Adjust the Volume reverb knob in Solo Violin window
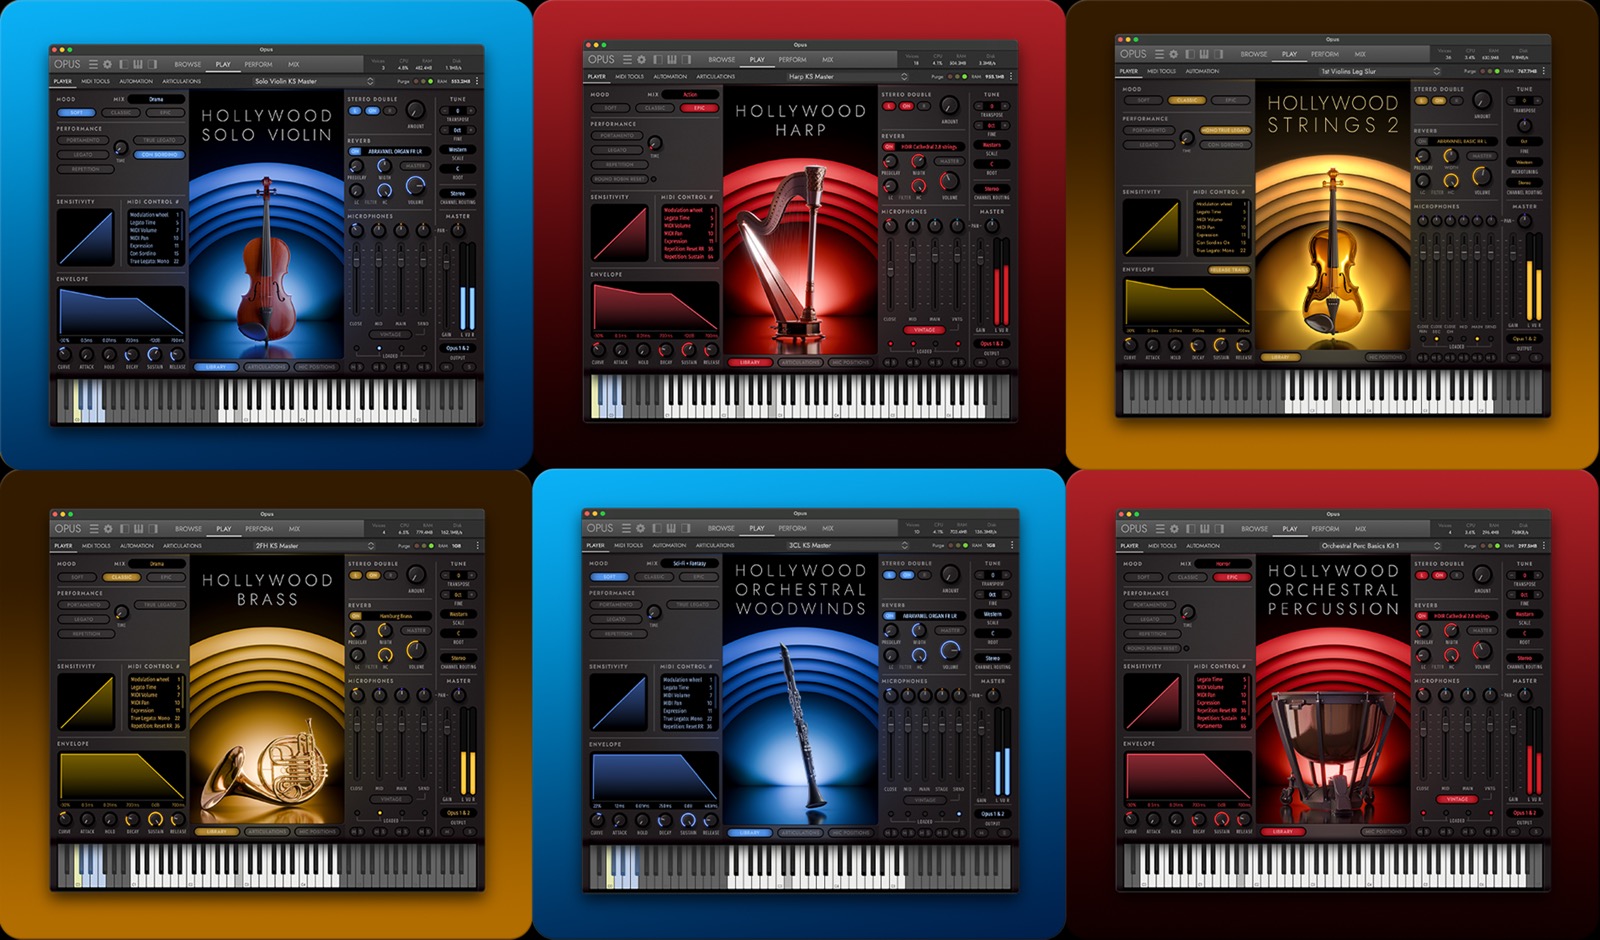Screen dimensions: 1600x940 click(415, 186)
